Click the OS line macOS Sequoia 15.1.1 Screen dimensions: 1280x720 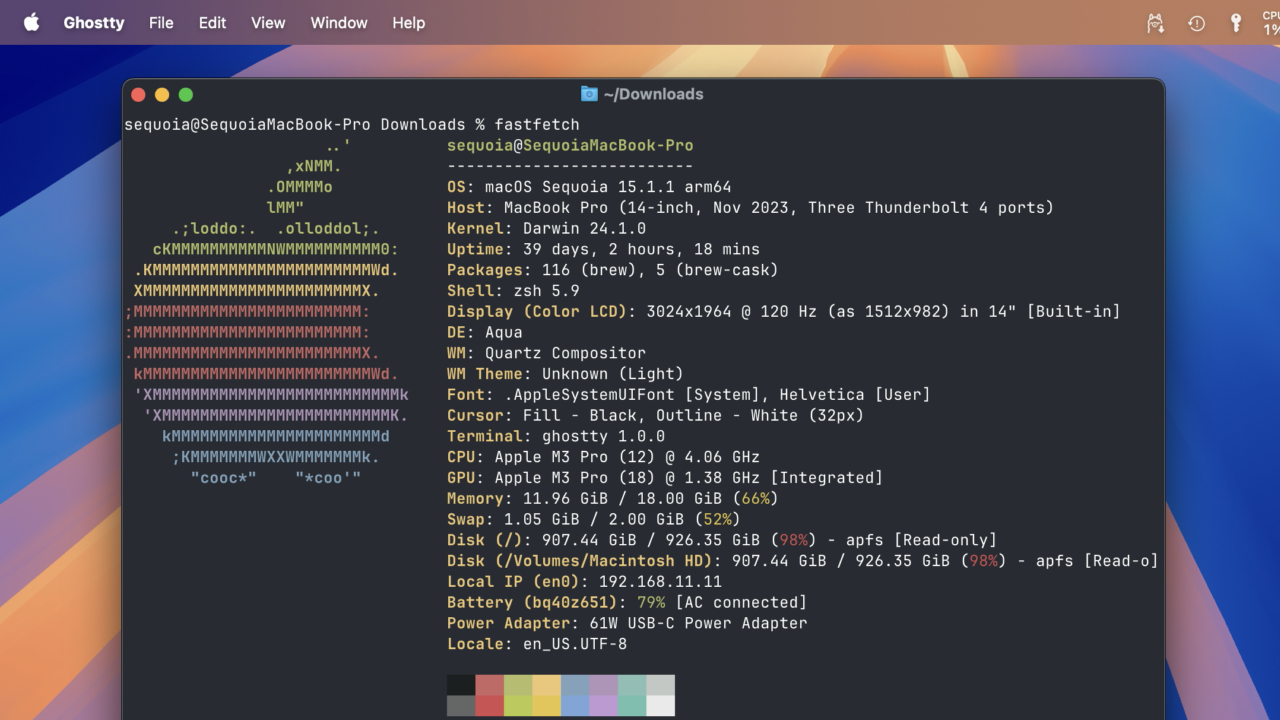click(589, 187)
